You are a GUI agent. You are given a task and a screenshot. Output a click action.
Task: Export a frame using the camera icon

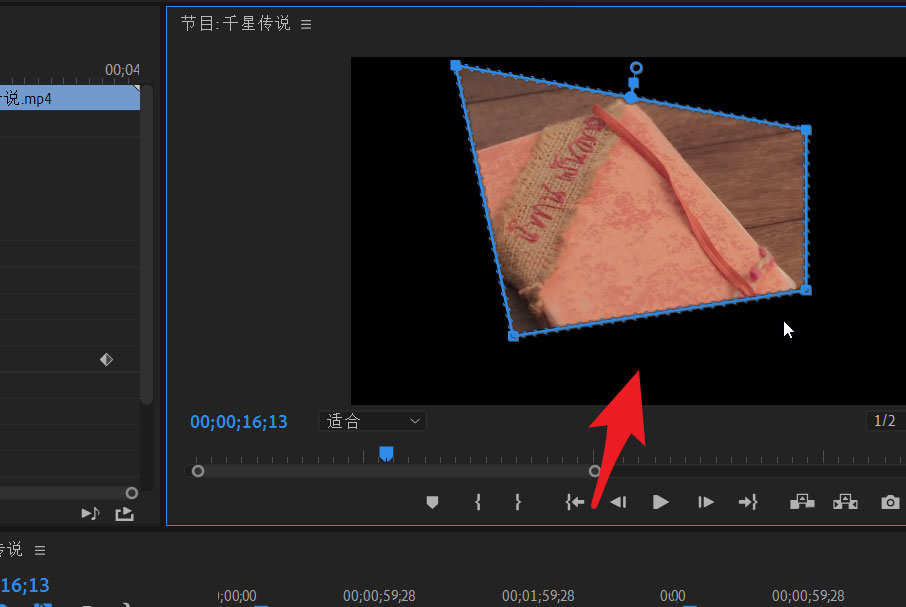pyautogui.click(x=890, y=502)
